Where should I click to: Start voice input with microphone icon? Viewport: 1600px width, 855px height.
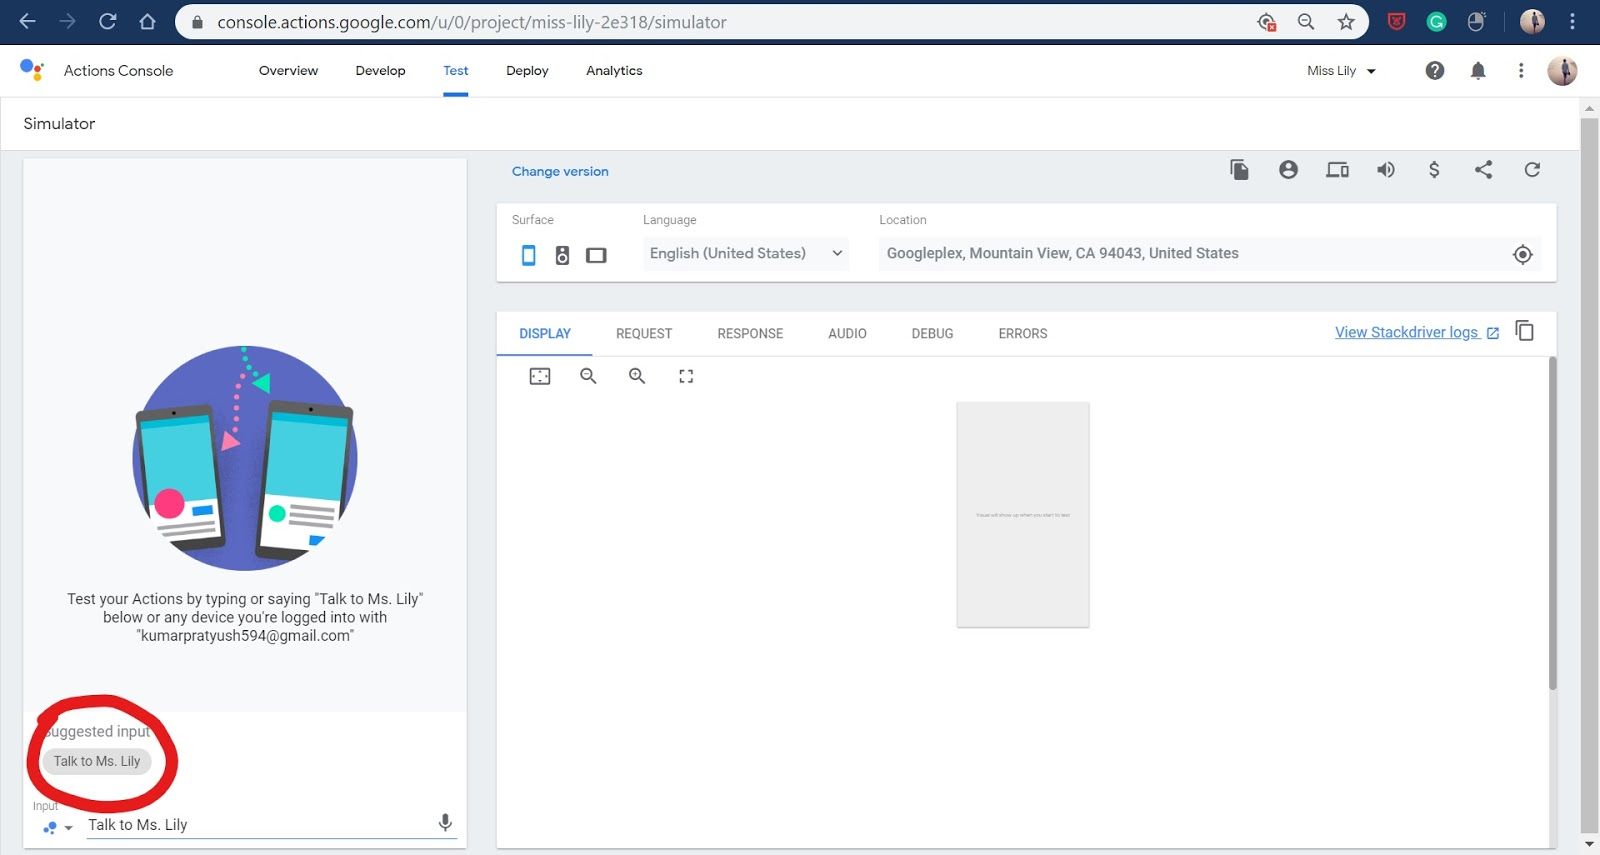pyautogui.click(x=445, y=822)
